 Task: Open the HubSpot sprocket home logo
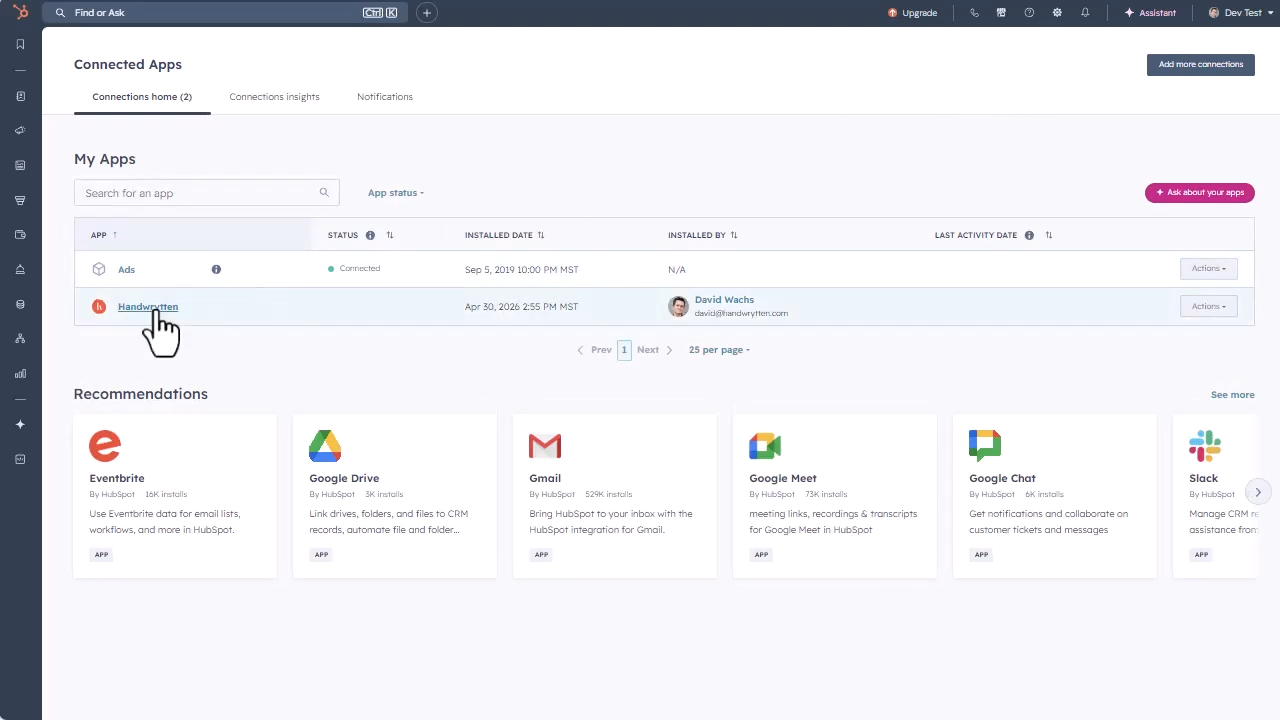click(20, 13)
